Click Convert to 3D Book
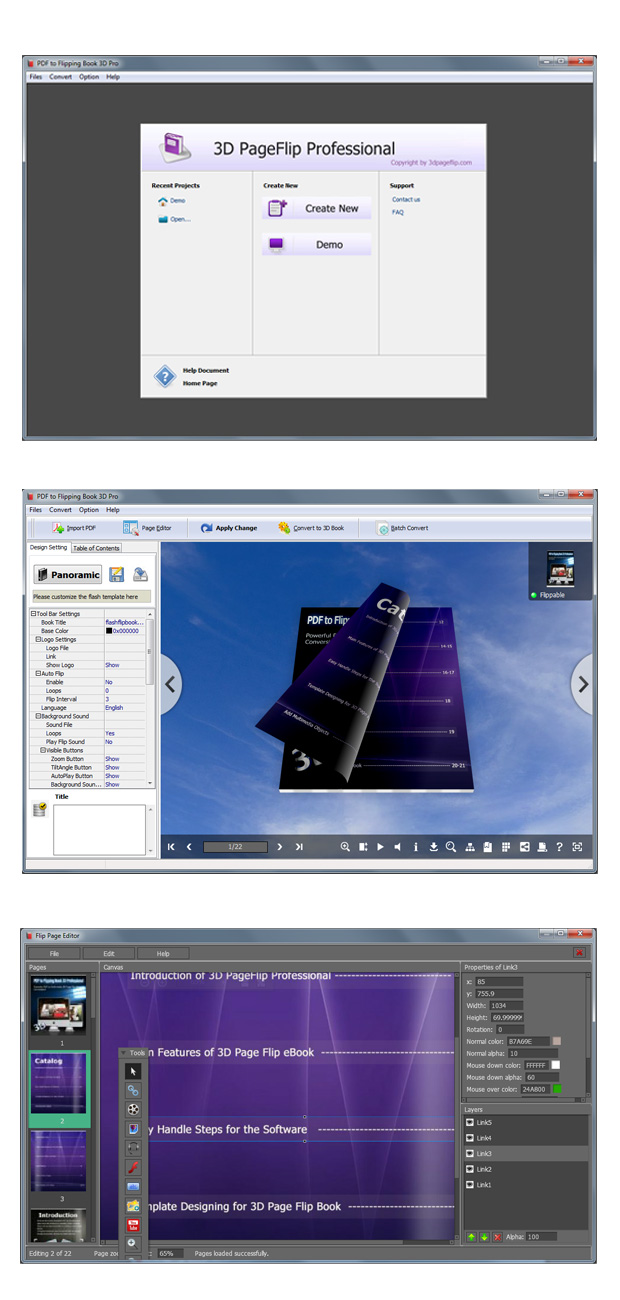 (x=311, y=528)
